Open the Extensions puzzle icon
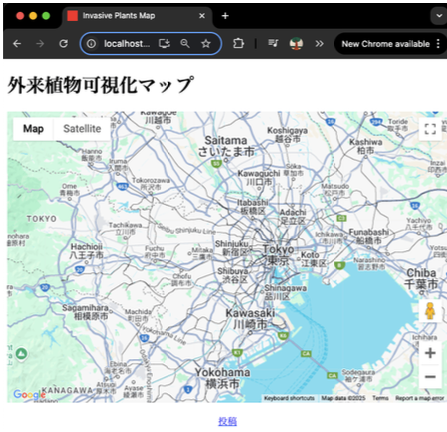The image size is (447, 432). point(238,44)
